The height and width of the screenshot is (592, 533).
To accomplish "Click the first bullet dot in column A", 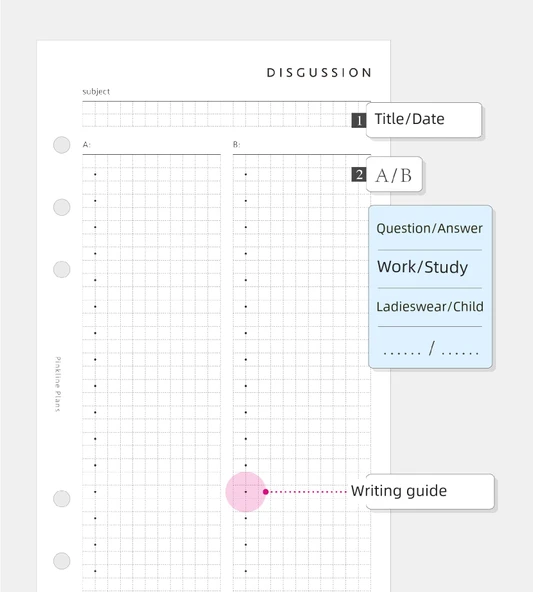I will (x=95, y=174).
